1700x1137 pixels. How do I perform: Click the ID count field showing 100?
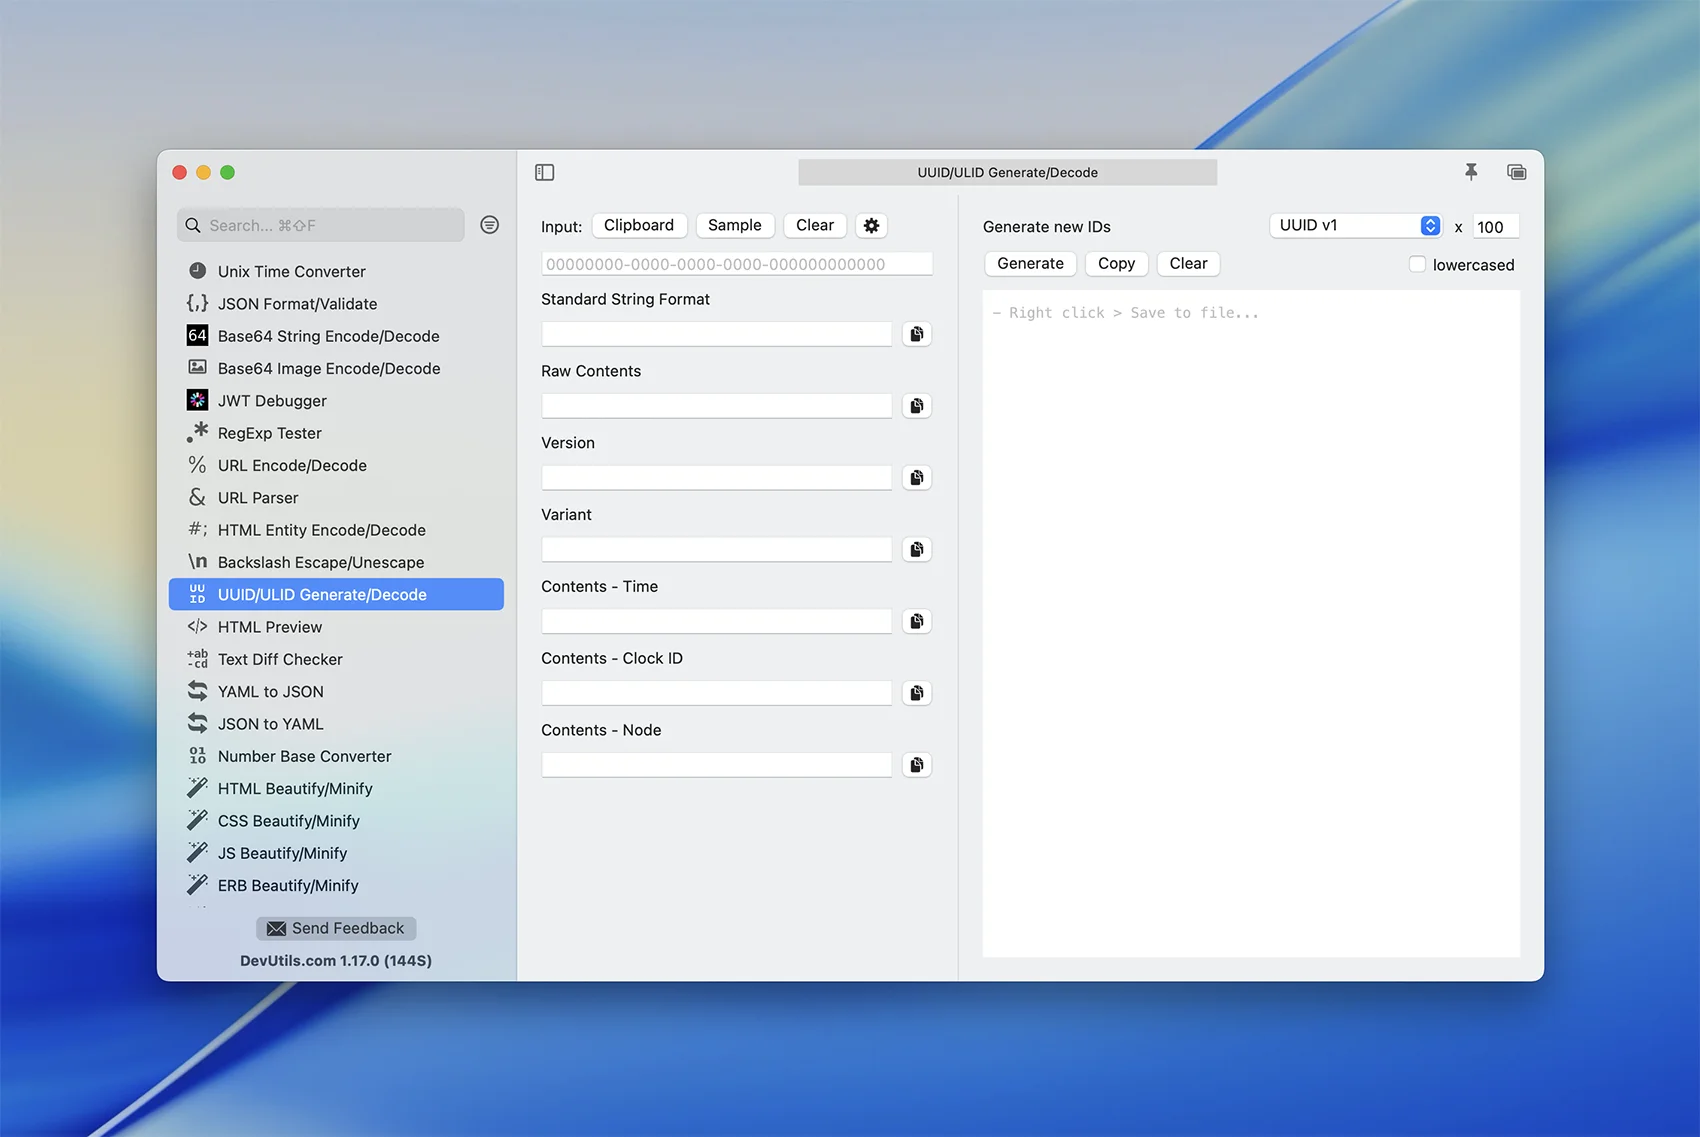pyautogui.click(x=1495, y=227)
